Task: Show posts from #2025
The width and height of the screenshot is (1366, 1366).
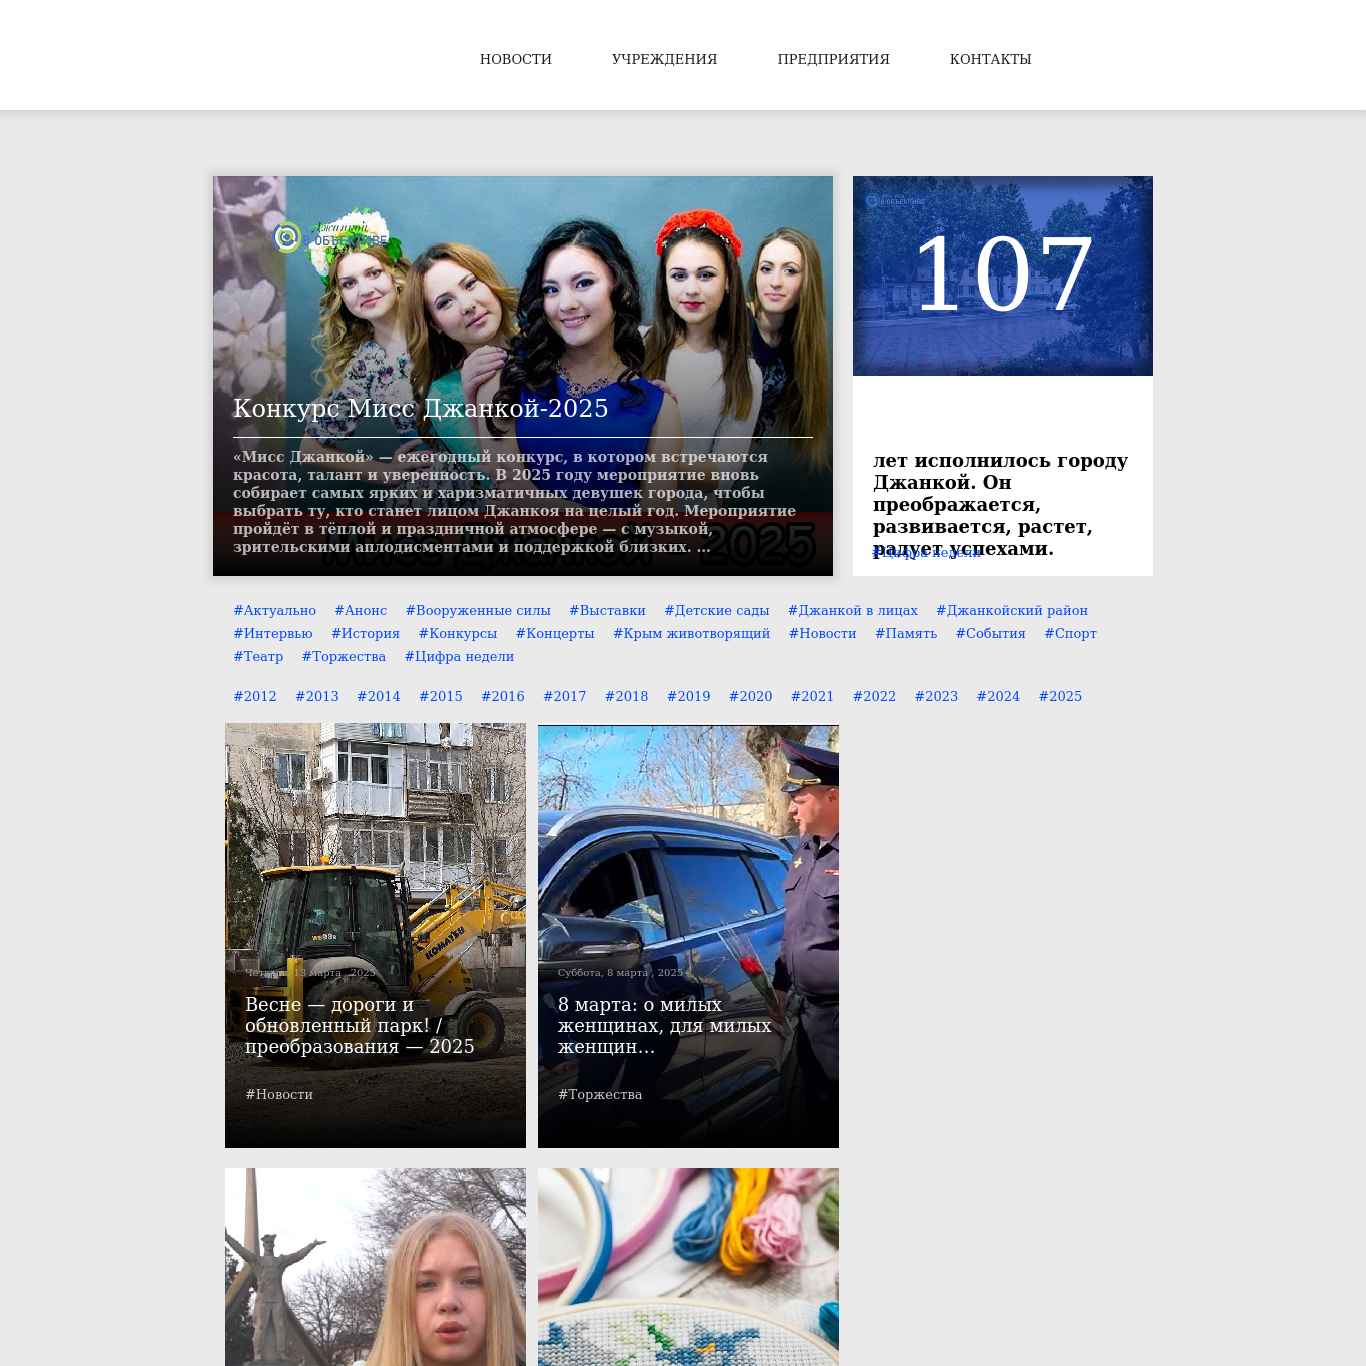Action: (1061, 696)
